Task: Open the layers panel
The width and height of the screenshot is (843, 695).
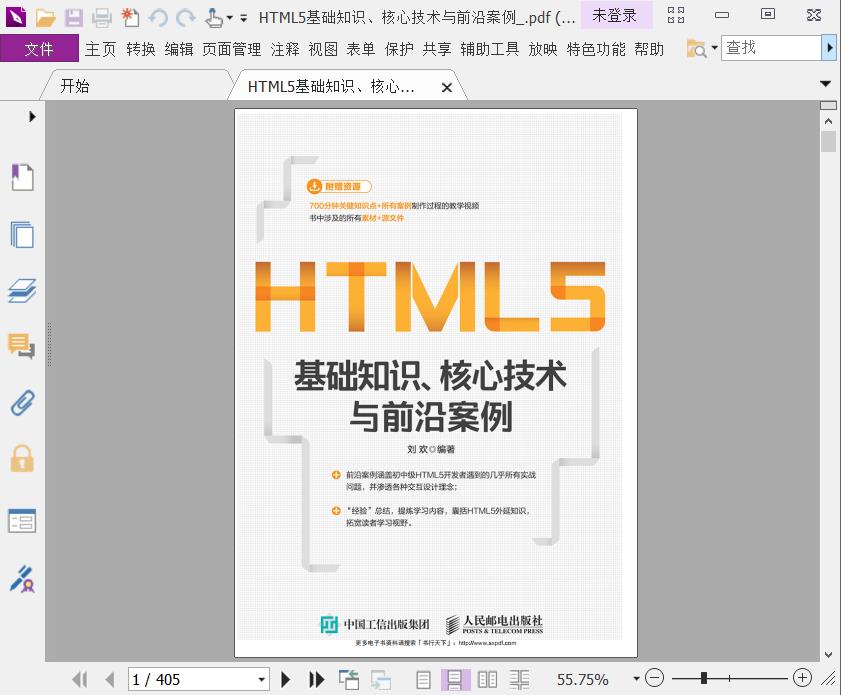Action: tap(22, 291)
